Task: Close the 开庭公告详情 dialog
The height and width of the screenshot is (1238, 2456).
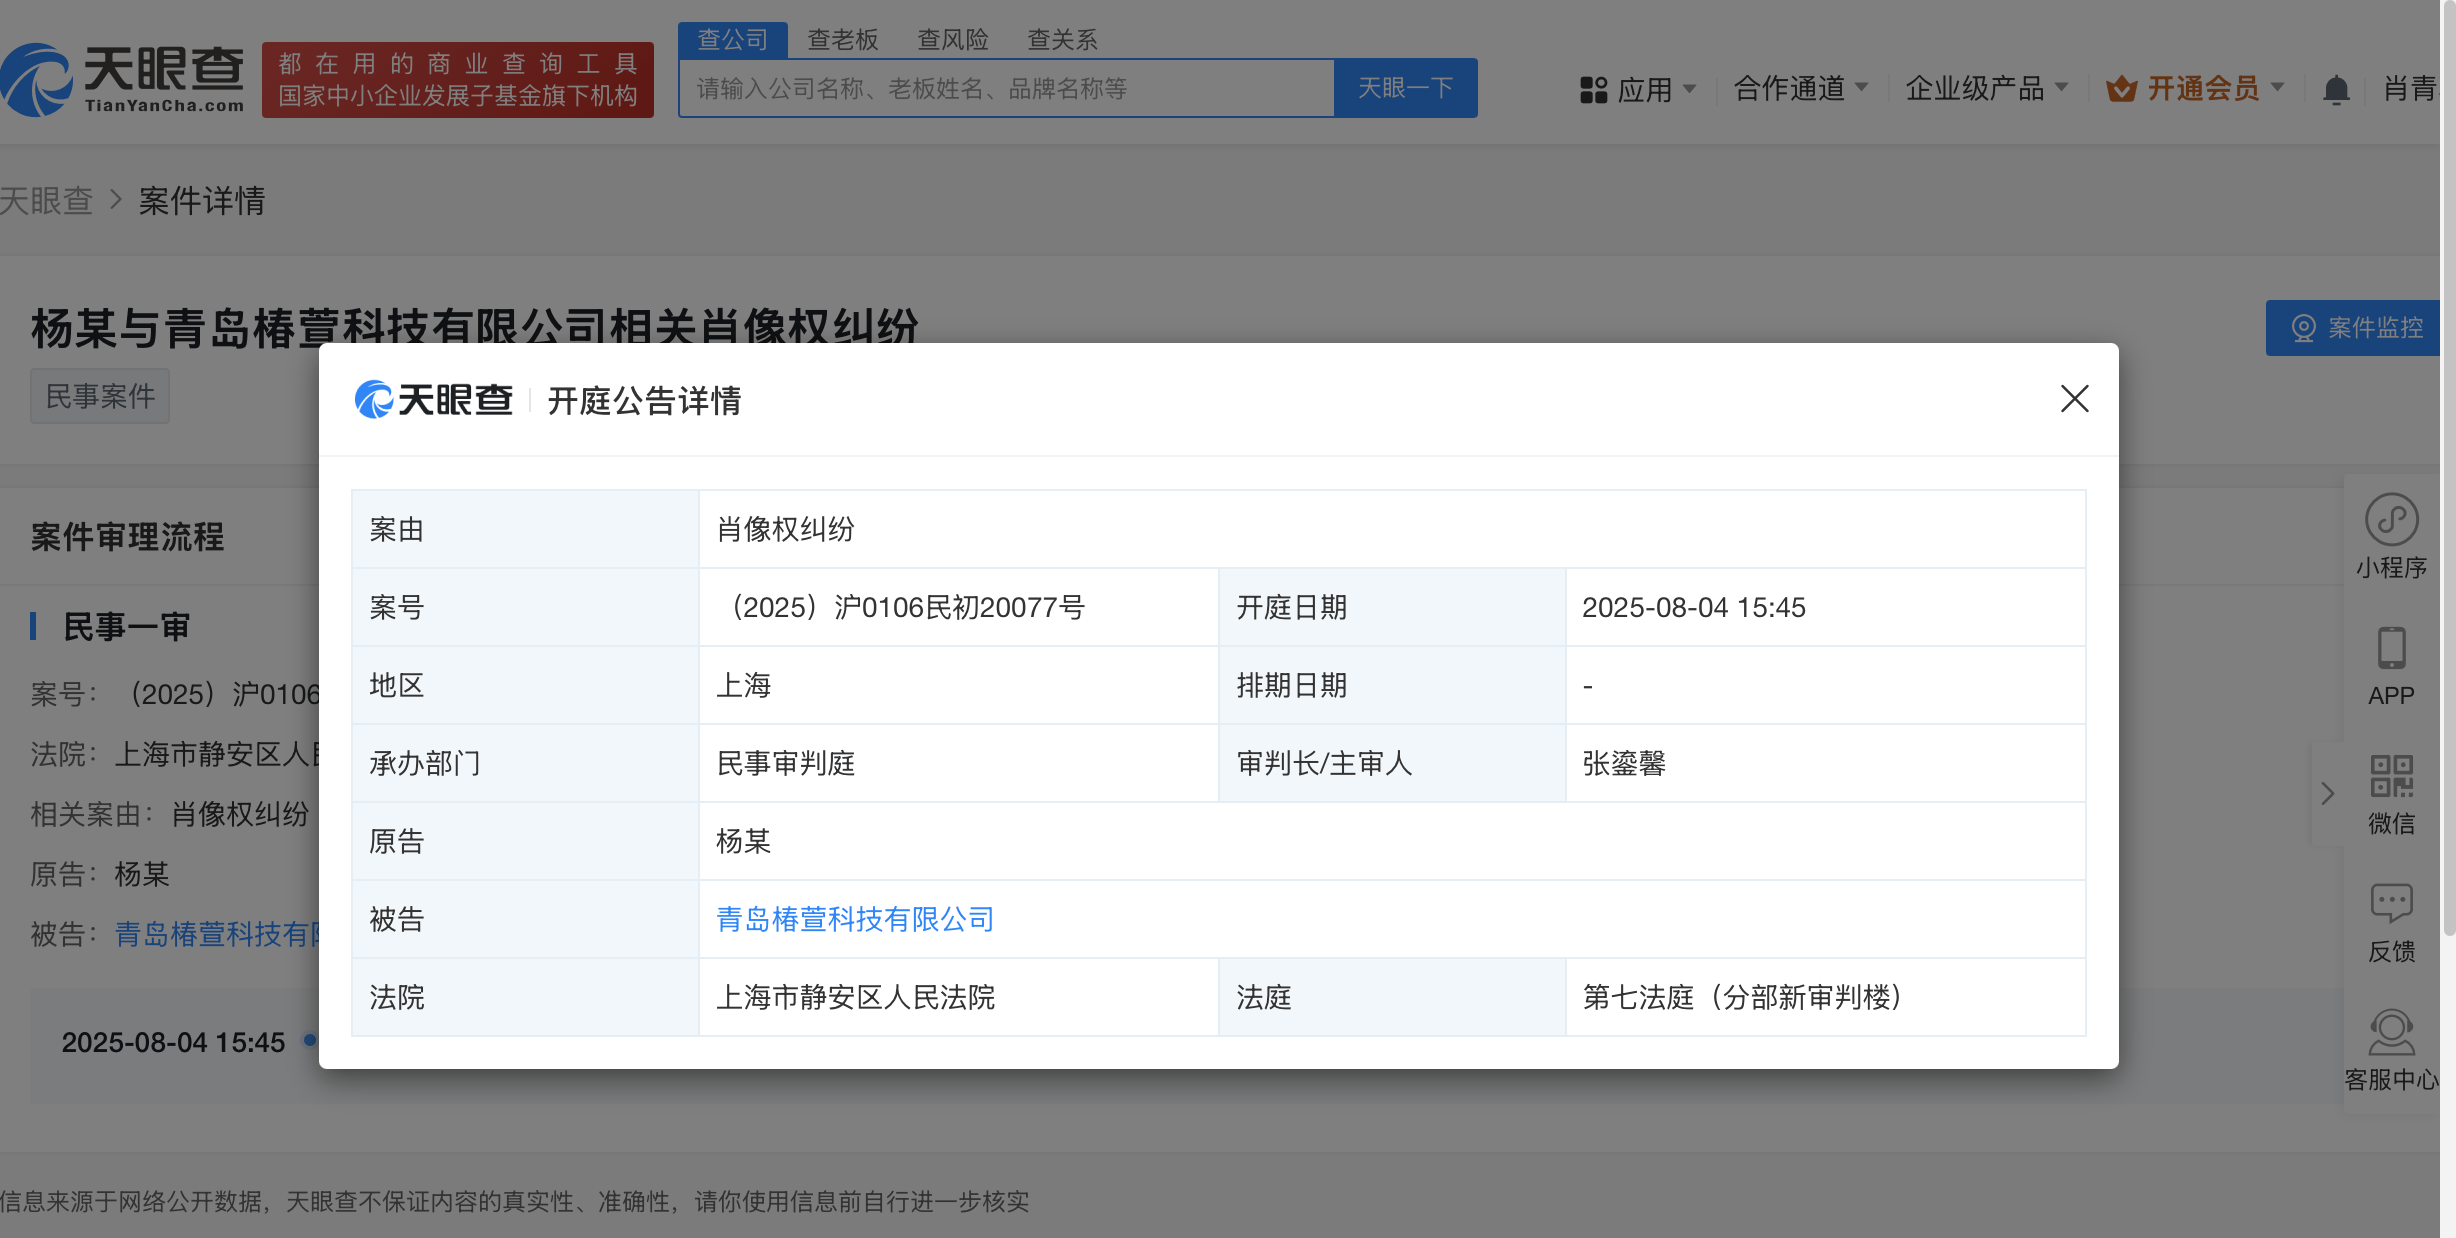Action: (2074, 399)
